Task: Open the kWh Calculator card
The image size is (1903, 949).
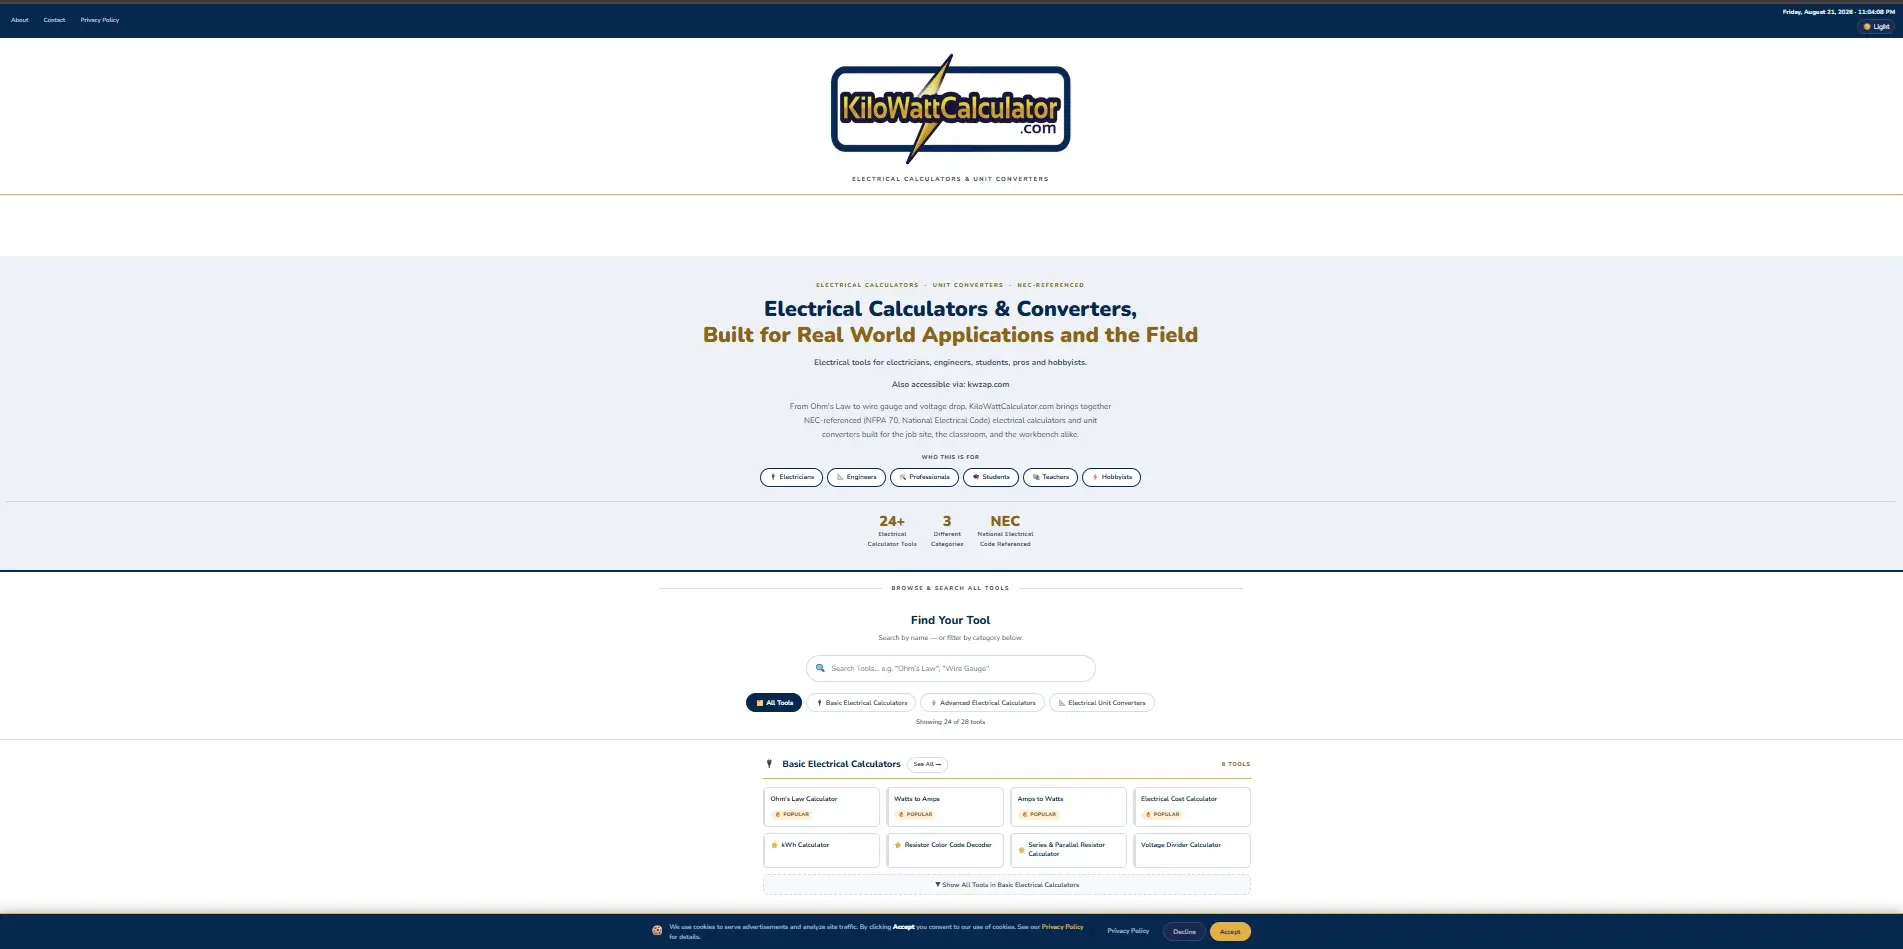Action: click(x=821, y=850)
